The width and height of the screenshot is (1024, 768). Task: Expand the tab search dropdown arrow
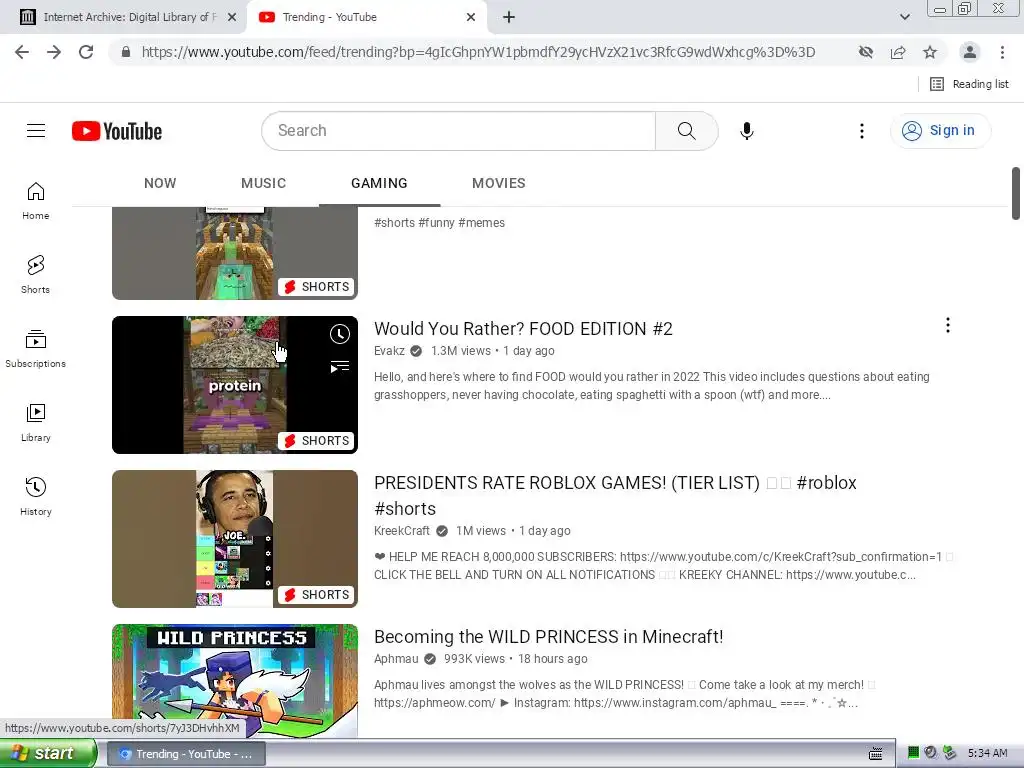(x=904, y=17)
